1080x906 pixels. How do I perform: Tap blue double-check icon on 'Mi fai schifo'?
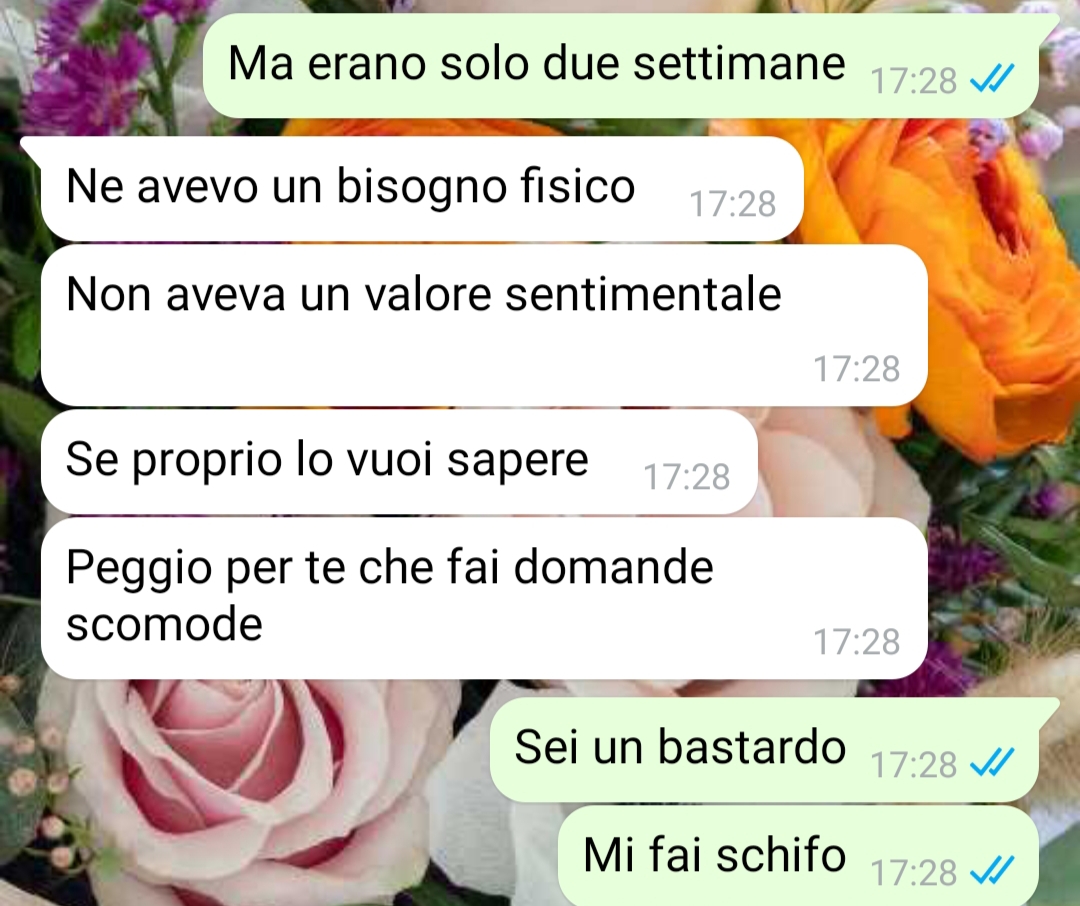click(x=992, y=871)
